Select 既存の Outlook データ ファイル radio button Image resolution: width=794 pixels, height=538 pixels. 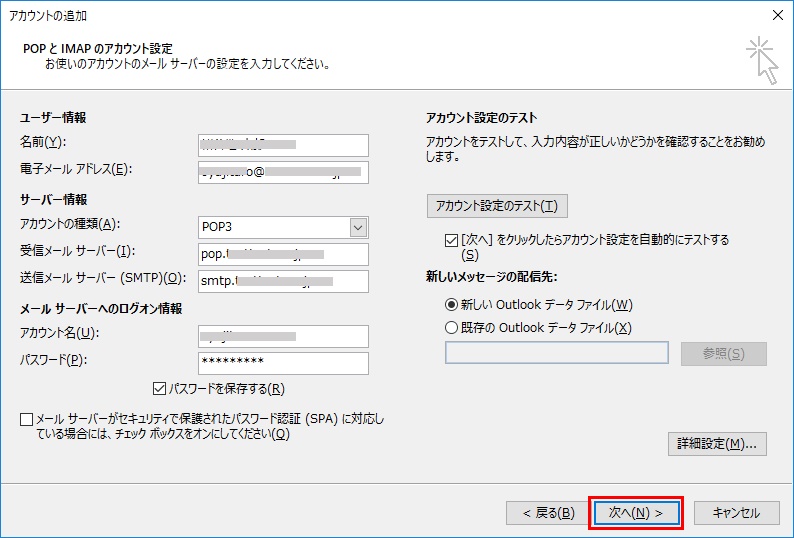pos(451,328)
